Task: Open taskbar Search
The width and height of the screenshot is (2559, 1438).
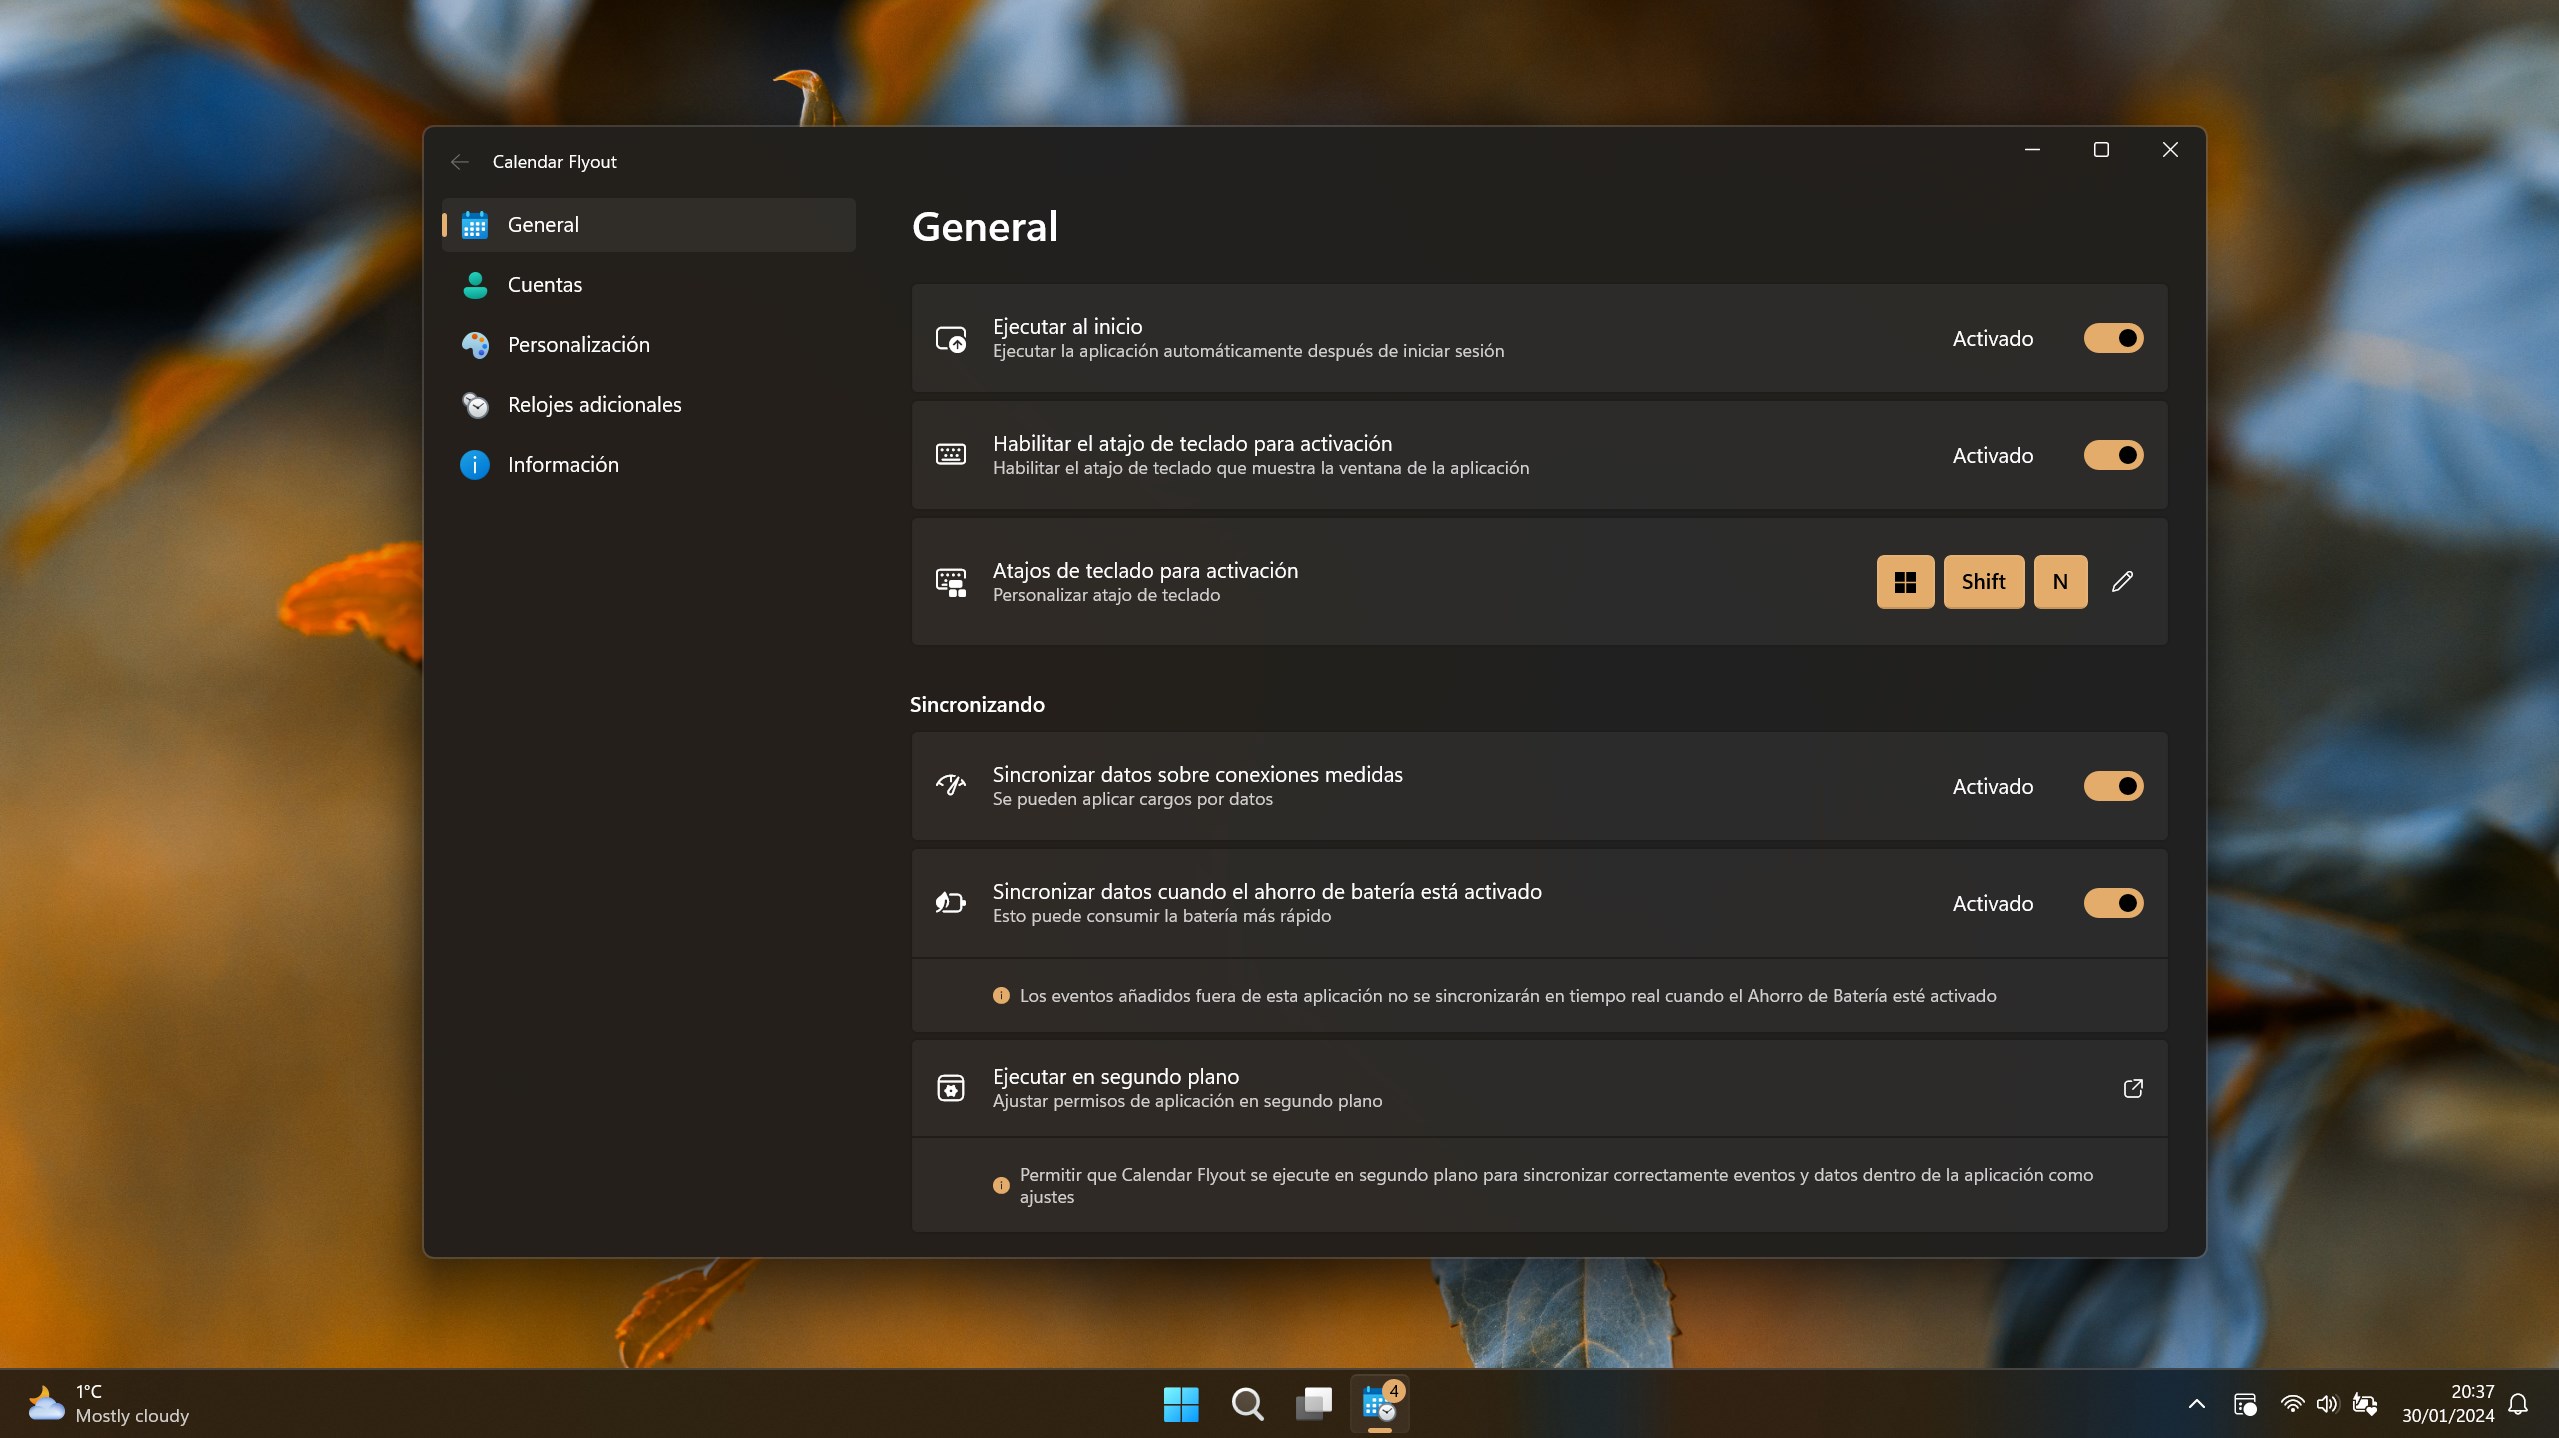Action: point(1247,1404)
